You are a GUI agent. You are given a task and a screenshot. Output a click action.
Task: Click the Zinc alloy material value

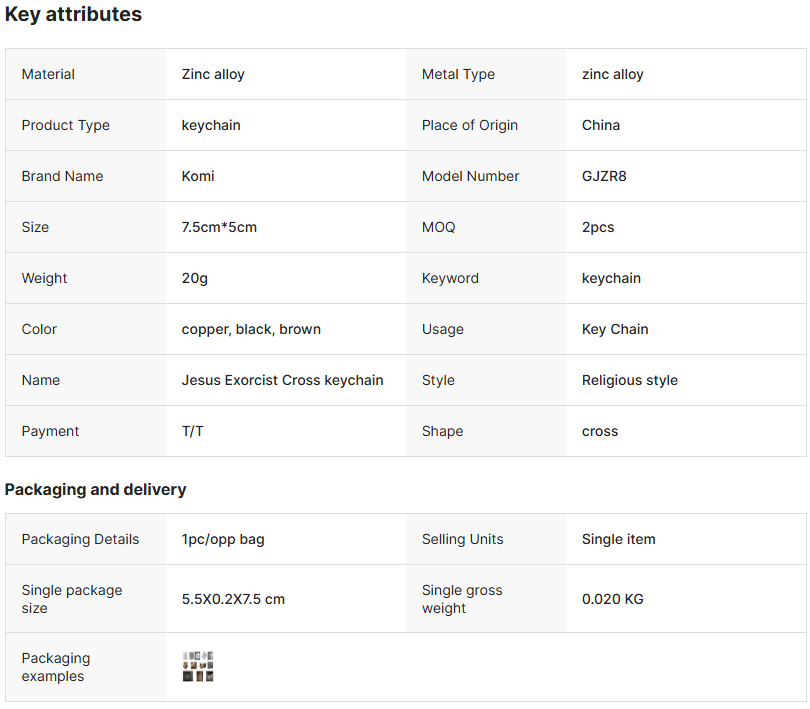pyautogui.click(x=213, y=74)
